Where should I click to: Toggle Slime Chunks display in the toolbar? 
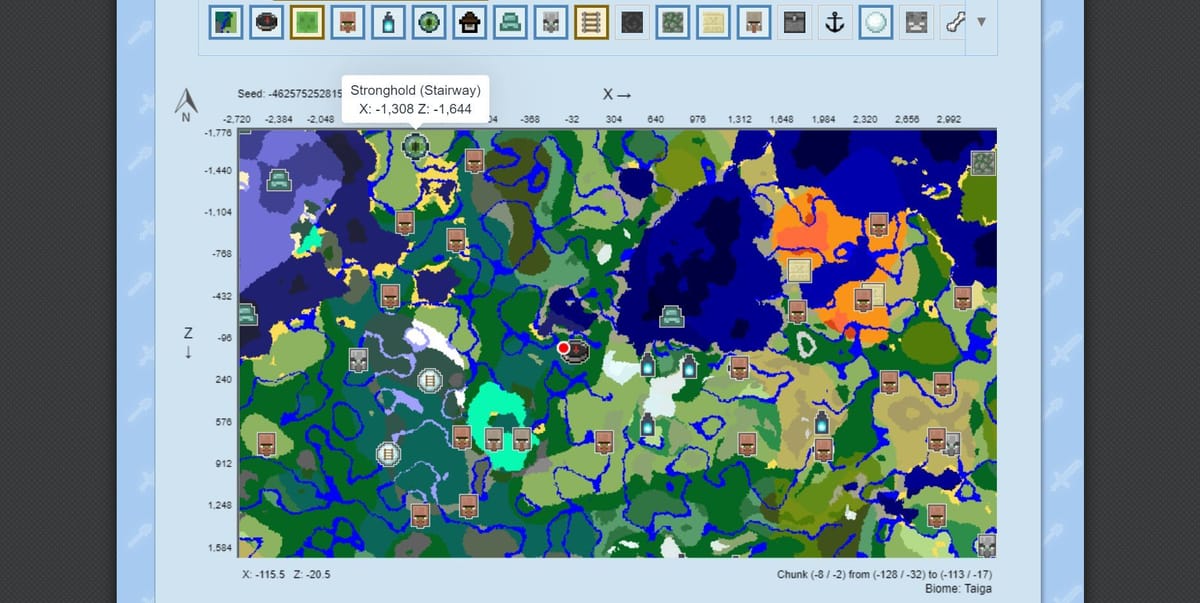[305, 23]
